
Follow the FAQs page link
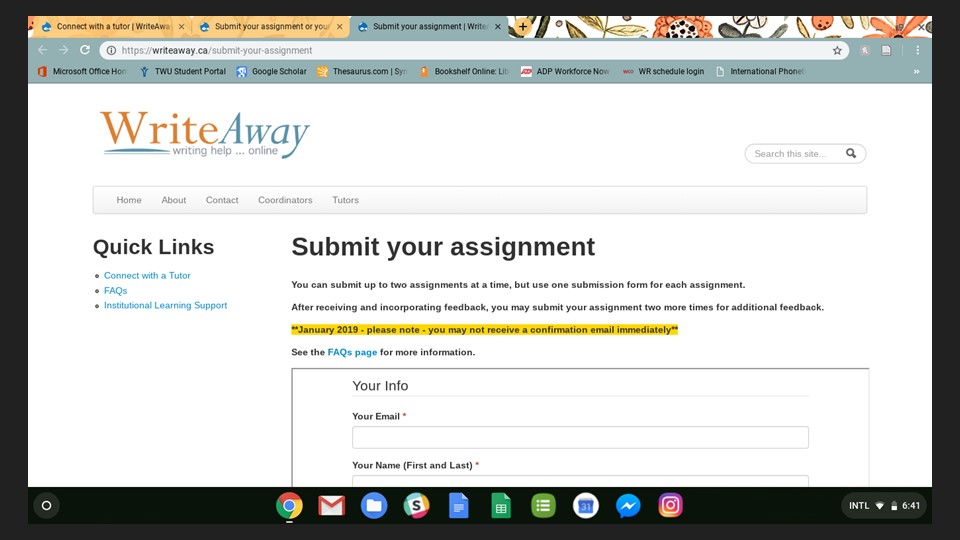pyautogui.click(x=352, y=352)
